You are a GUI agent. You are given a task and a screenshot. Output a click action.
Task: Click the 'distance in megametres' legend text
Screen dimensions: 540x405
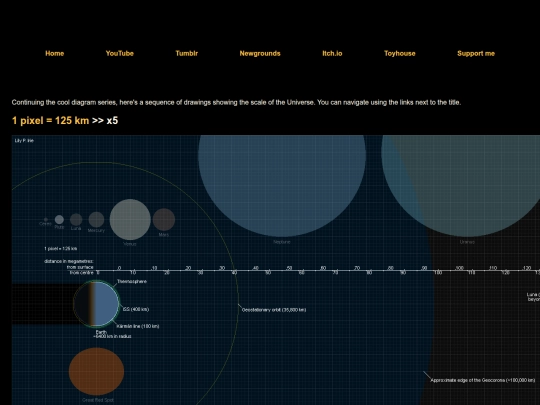pyautogui.click(x=69, y=261)
